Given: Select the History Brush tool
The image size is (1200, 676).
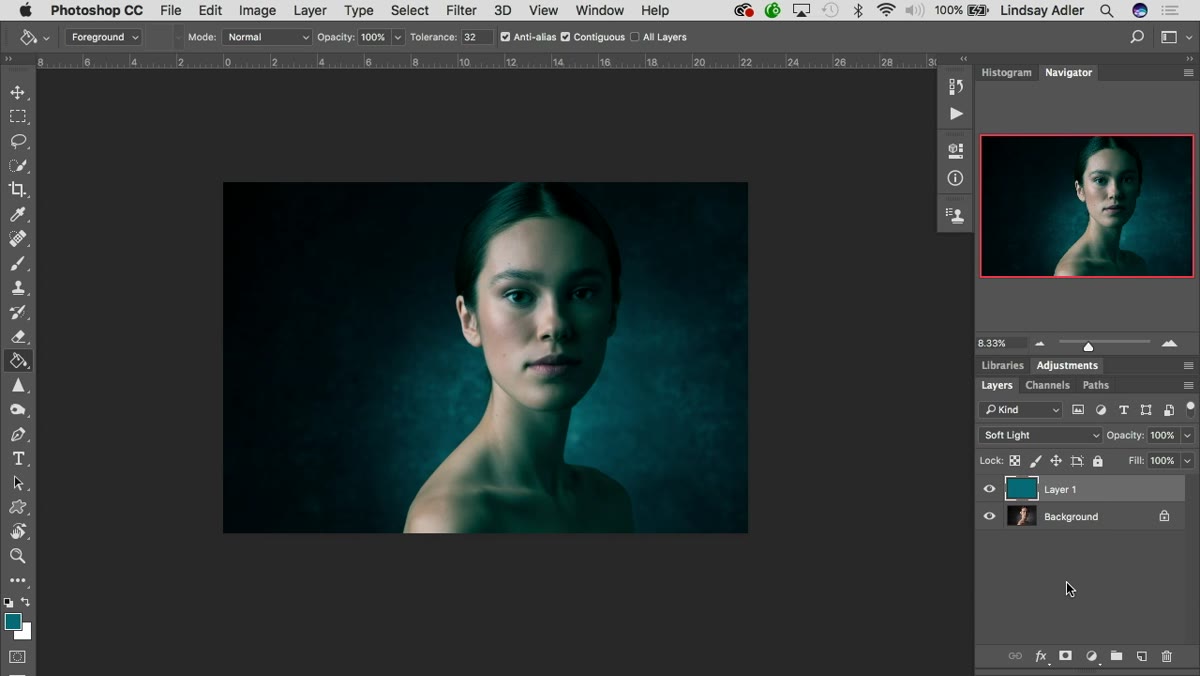Looking at the screenshot, I should [x=18, y=313].
